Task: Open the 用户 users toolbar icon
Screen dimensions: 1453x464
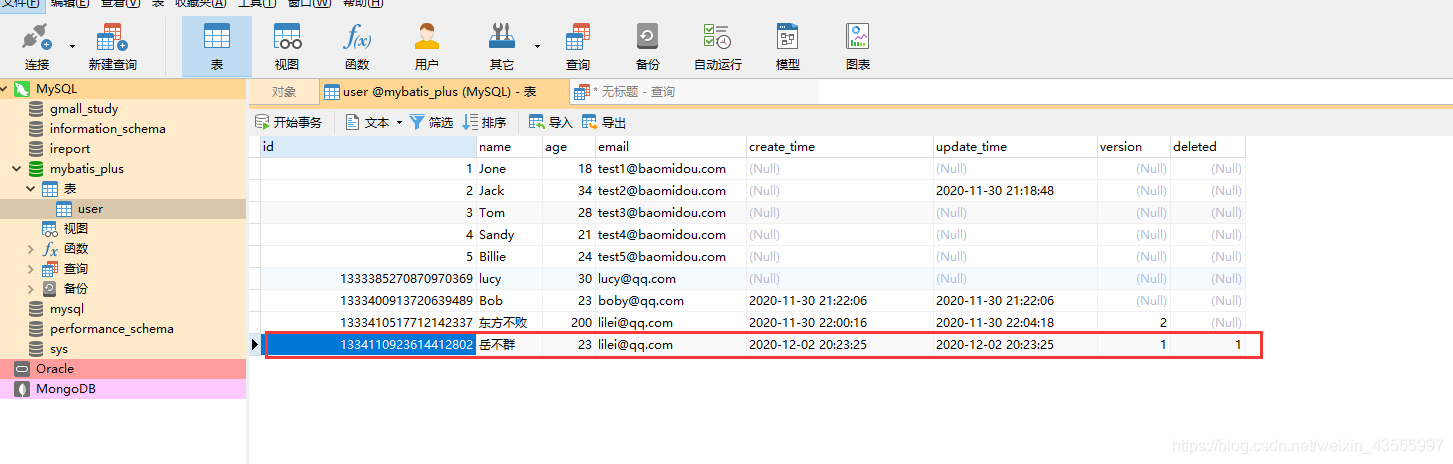Action: click(x=427, y=46)
